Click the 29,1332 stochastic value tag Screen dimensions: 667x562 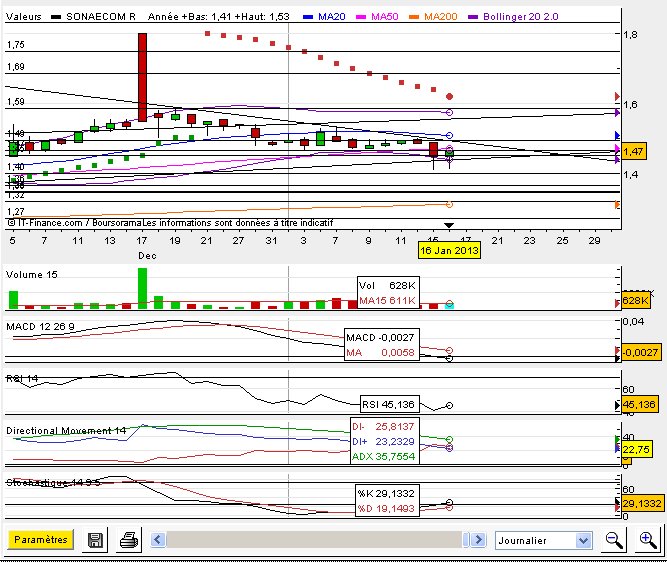(642, 504)
